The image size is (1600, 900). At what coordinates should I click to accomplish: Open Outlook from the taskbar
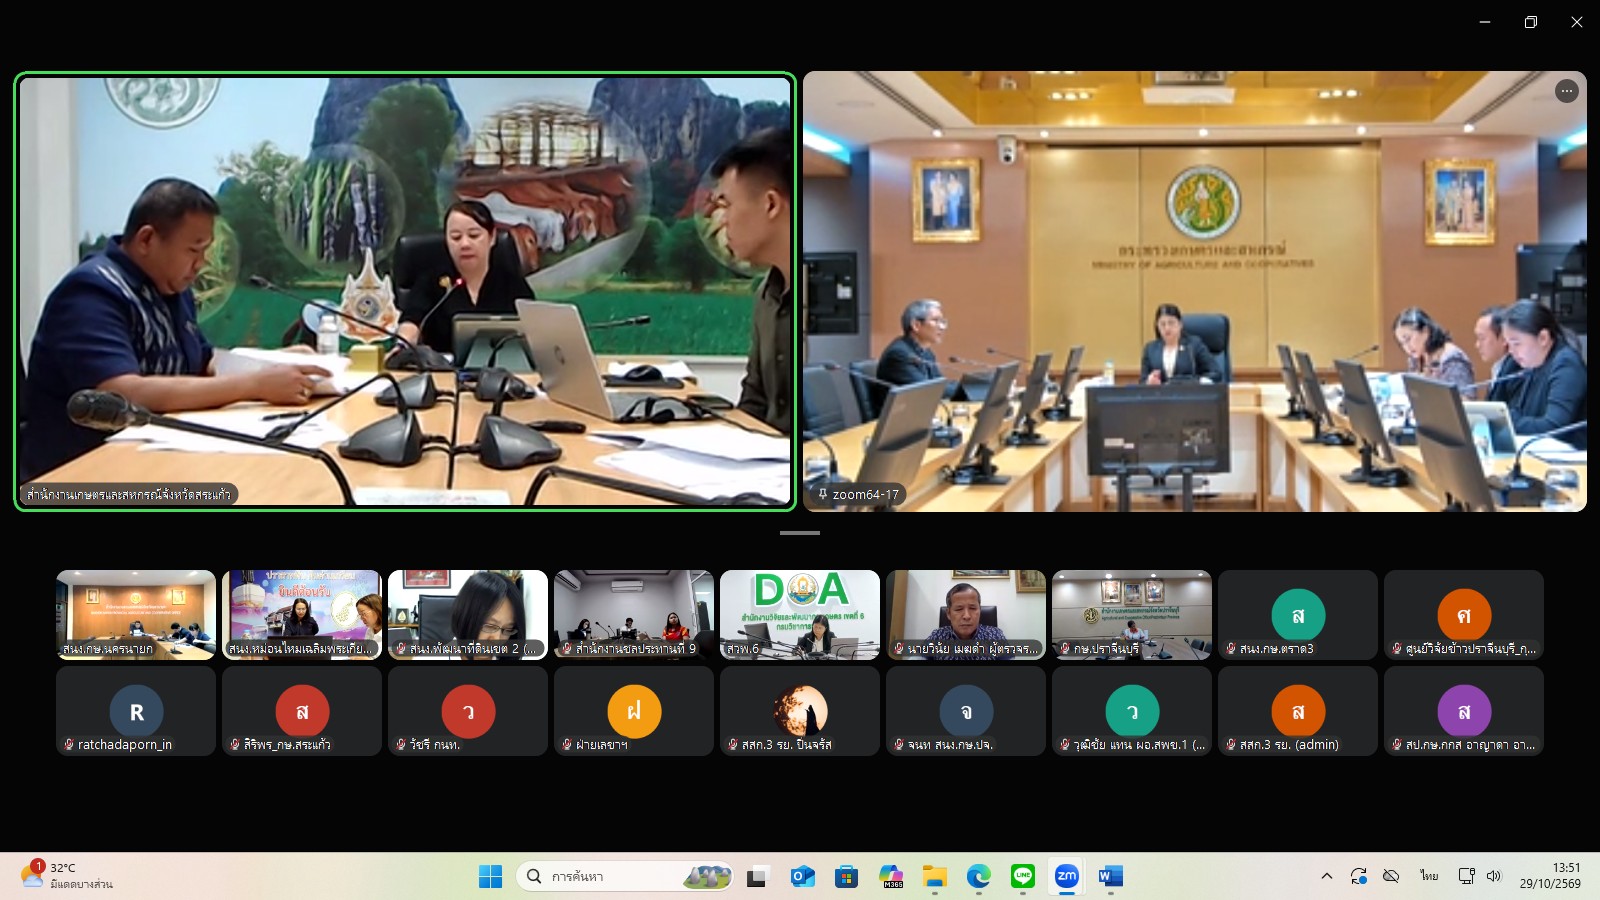pos(802,876)
